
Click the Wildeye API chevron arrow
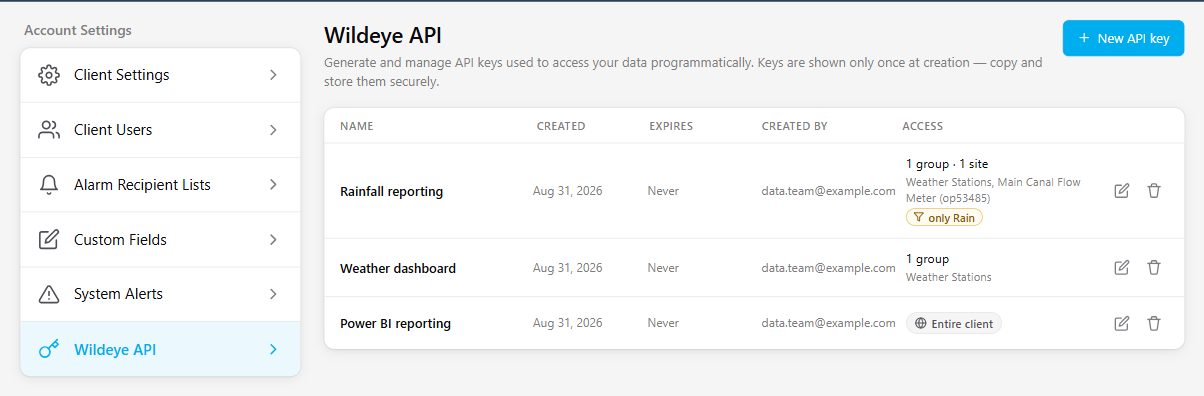[273, 349]
